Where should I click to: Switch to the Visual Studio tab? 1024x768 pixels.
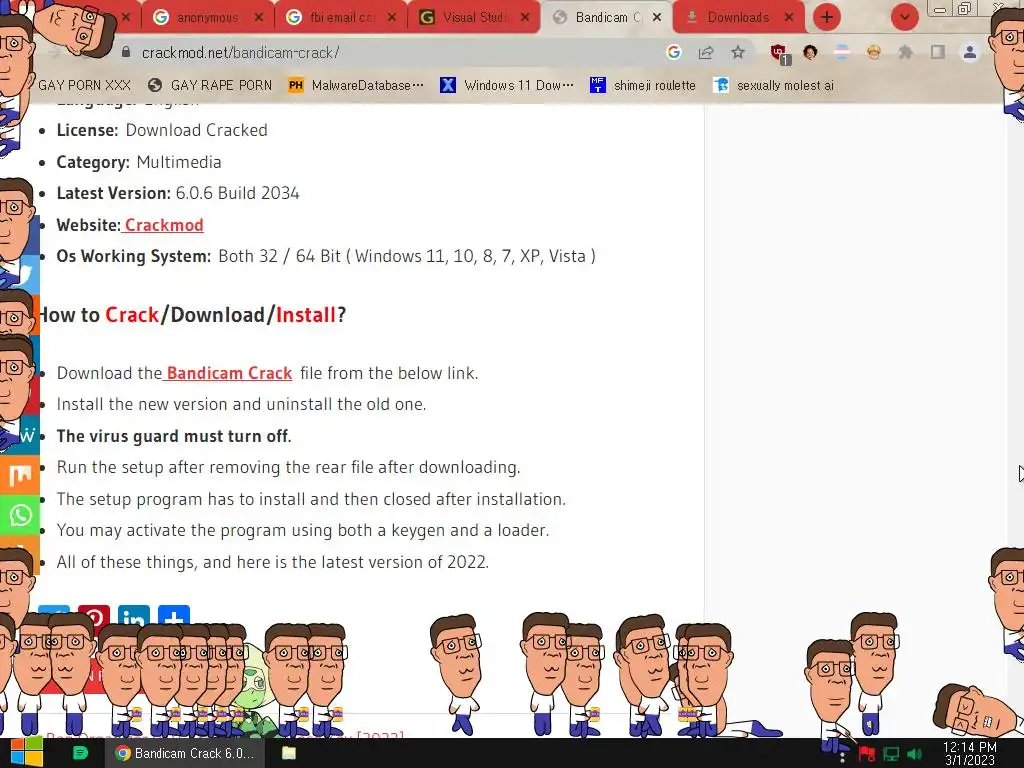click(475, 18)
